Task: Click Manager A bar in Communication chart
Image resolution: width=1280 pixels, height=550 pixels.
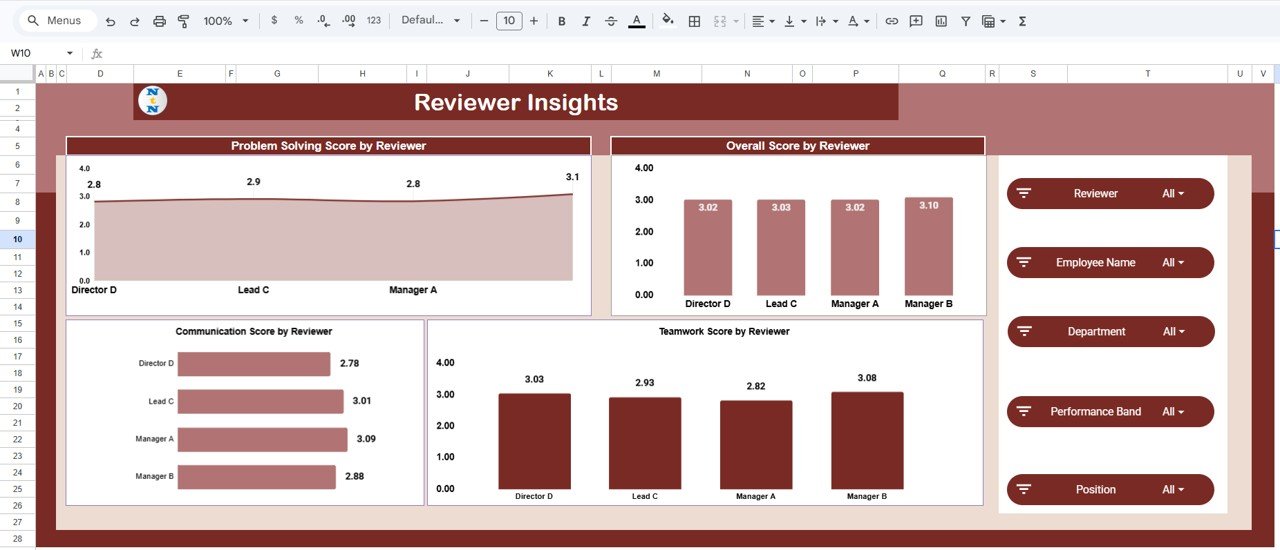Action: (x=262, y=440)
